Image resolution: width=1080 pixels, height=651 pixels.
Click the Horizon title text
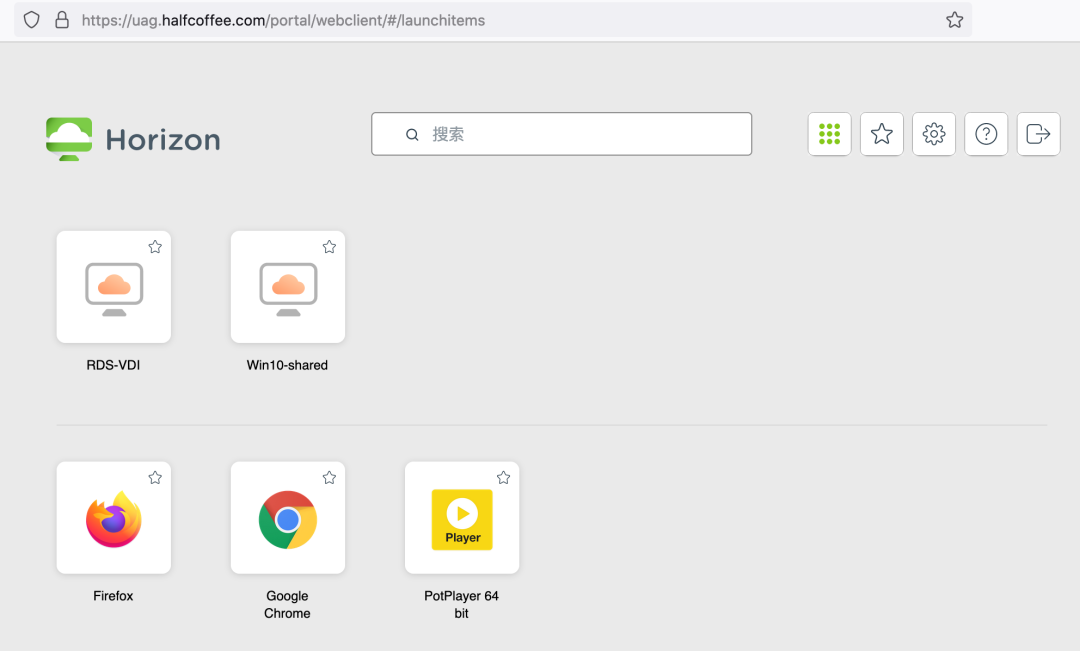click(163, 140)
